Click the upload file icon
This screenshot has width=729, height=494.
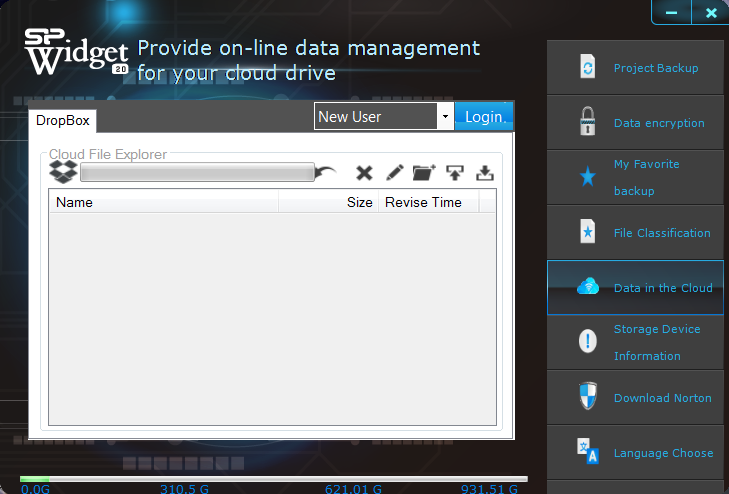pyautogui.click(x=455, y=173)
